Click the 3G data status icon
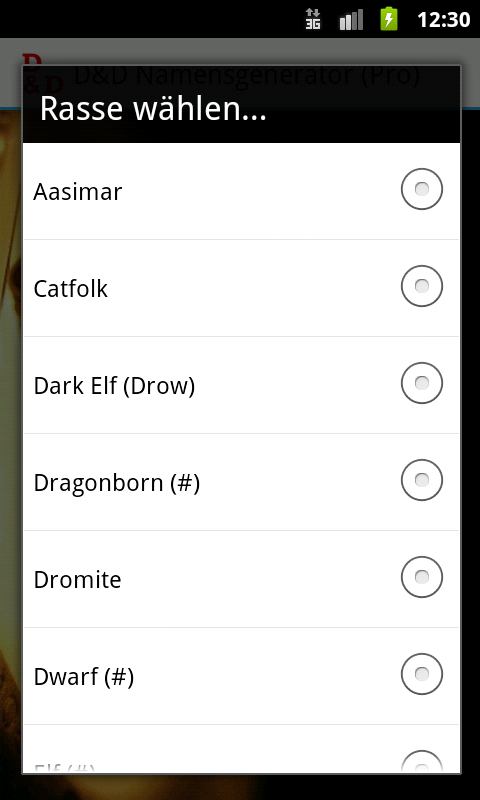Image resolution: width=480 pixels, height=800 pixels. coord(313,19)
